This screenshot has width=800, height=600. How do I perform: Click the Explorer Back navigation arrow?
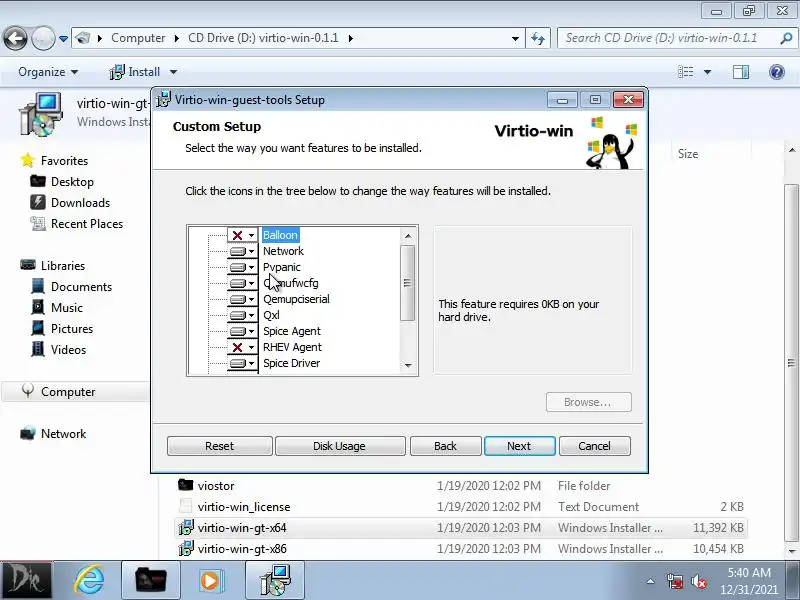coord(15,38)
